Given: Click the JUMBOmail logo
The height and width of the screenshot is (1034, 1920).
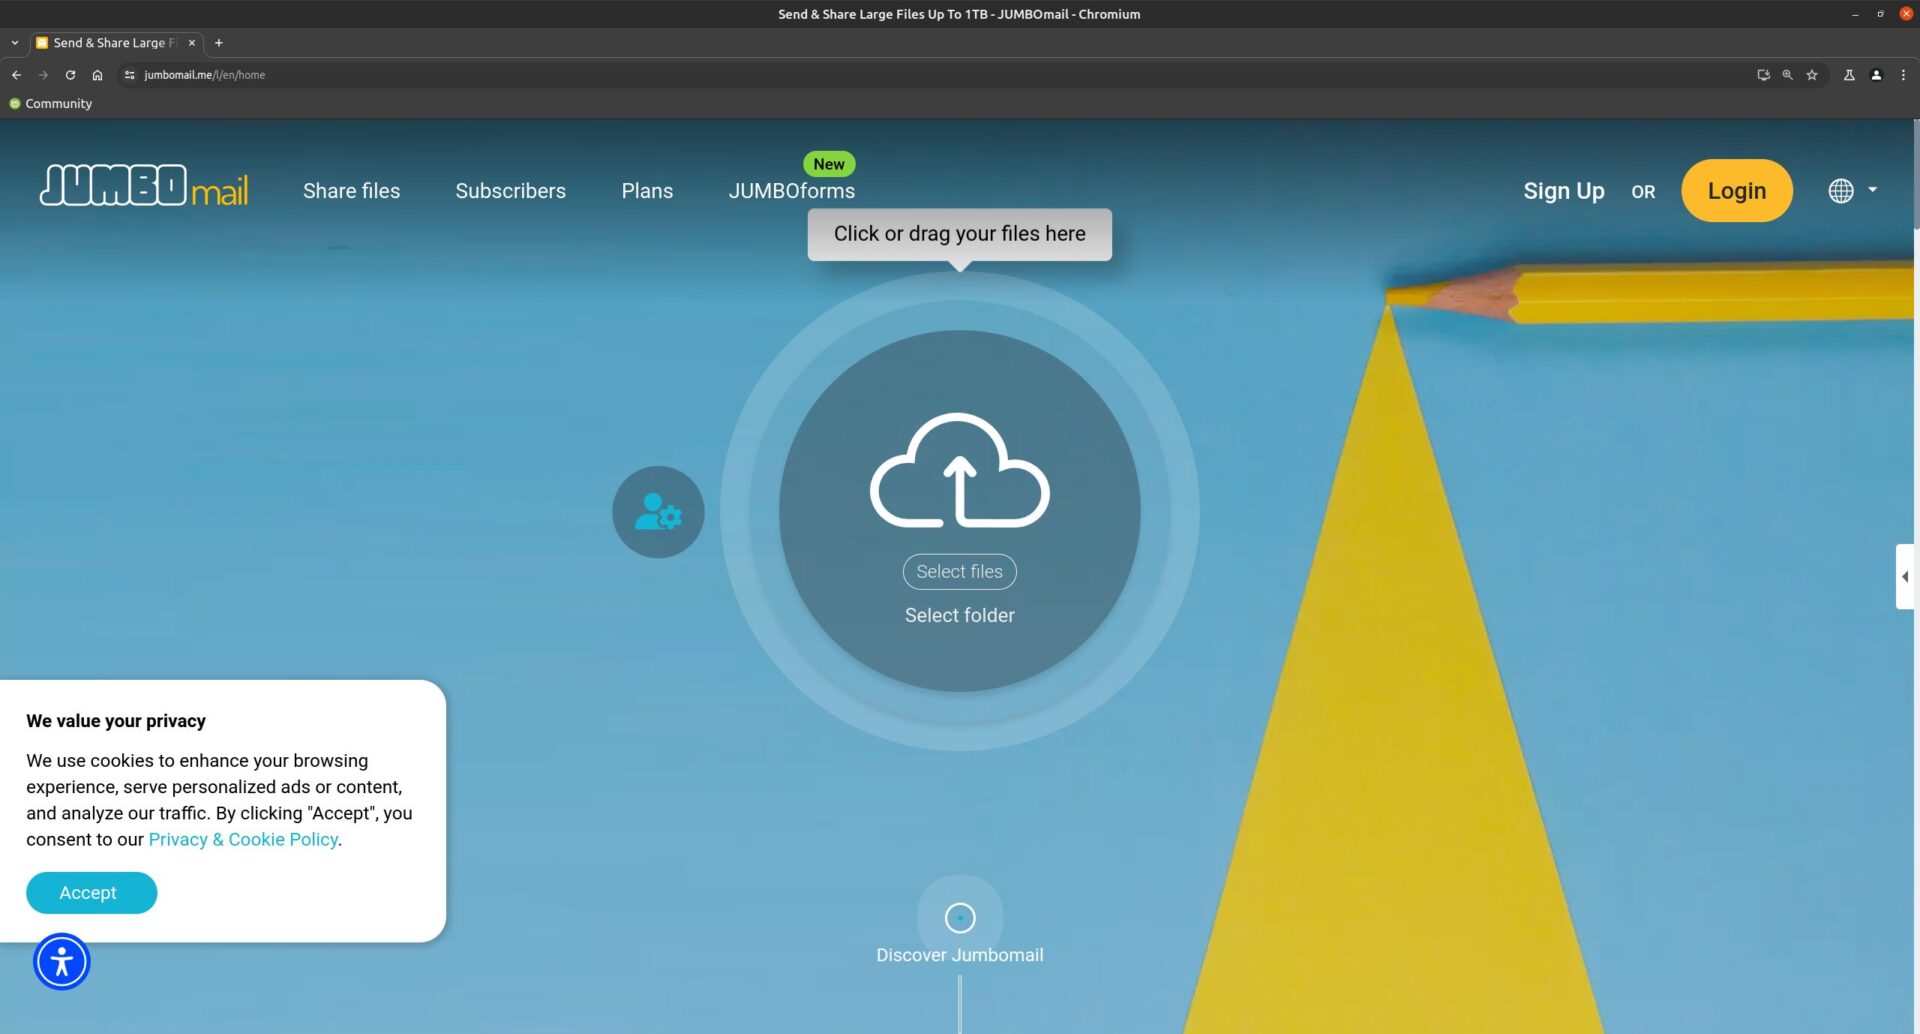Looking at the screenshot, I should click(x=144, y=187).
